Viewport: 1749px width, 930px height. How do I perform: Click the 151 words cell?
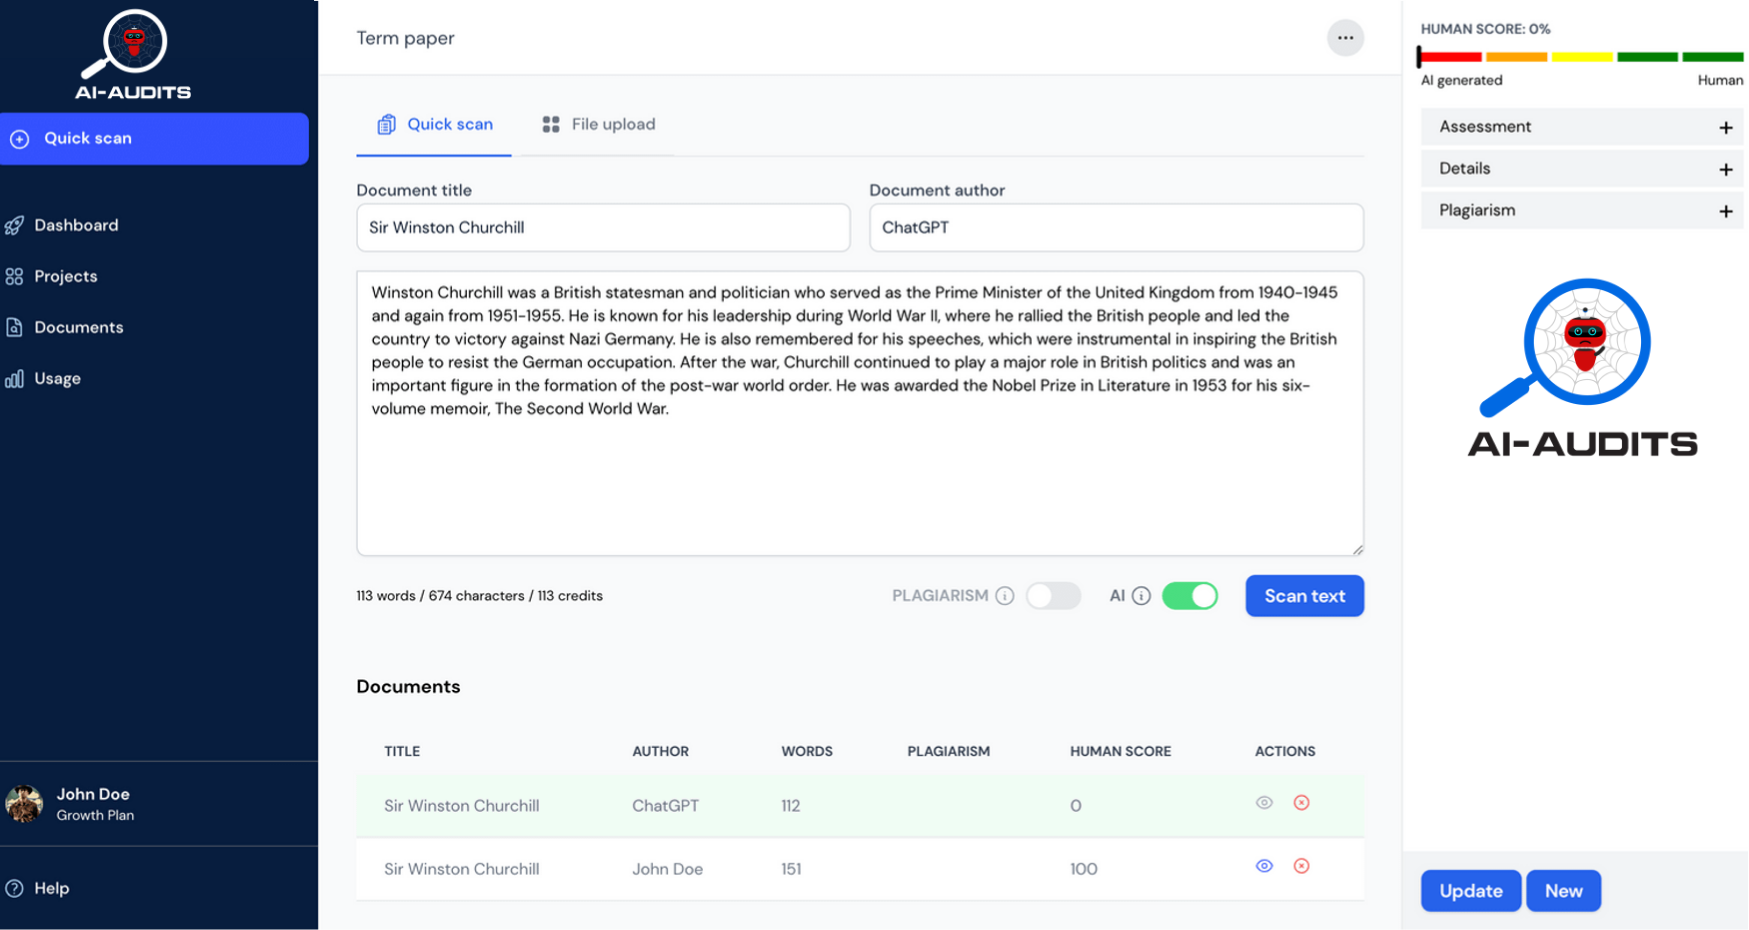click(x=791, y=870)
